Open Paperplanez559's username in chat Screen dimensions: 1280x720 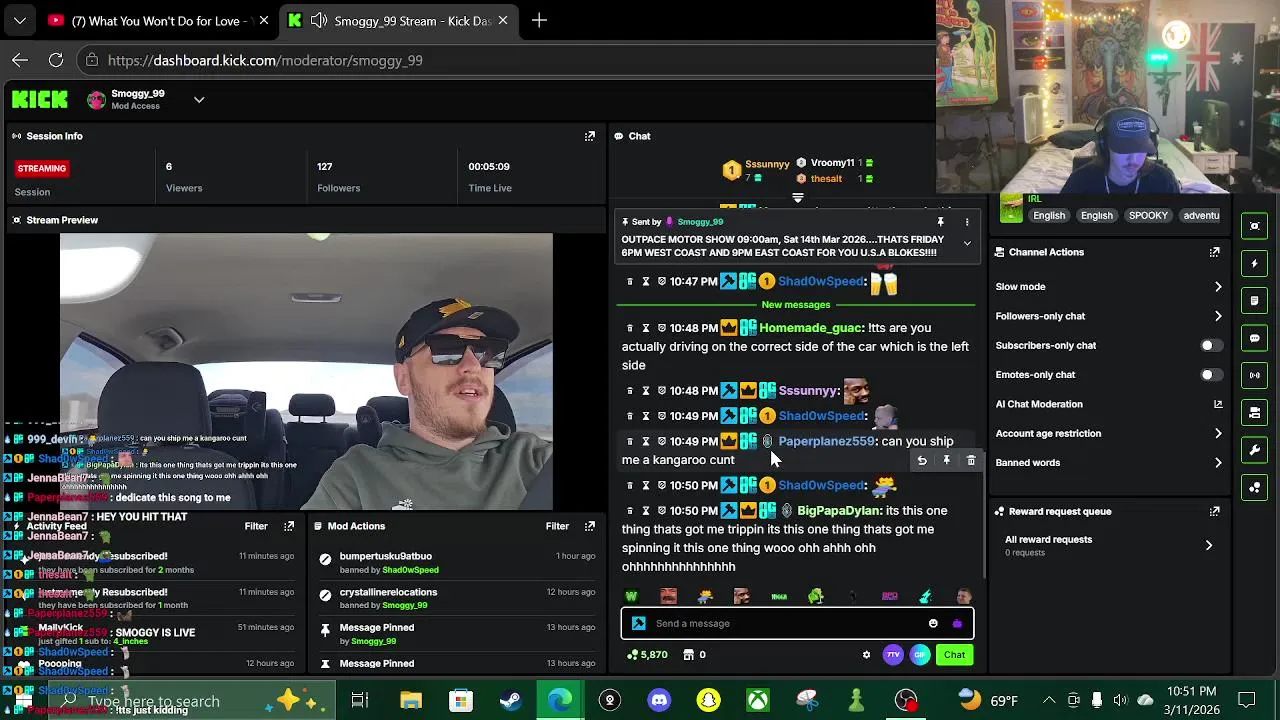click(826, 441)
